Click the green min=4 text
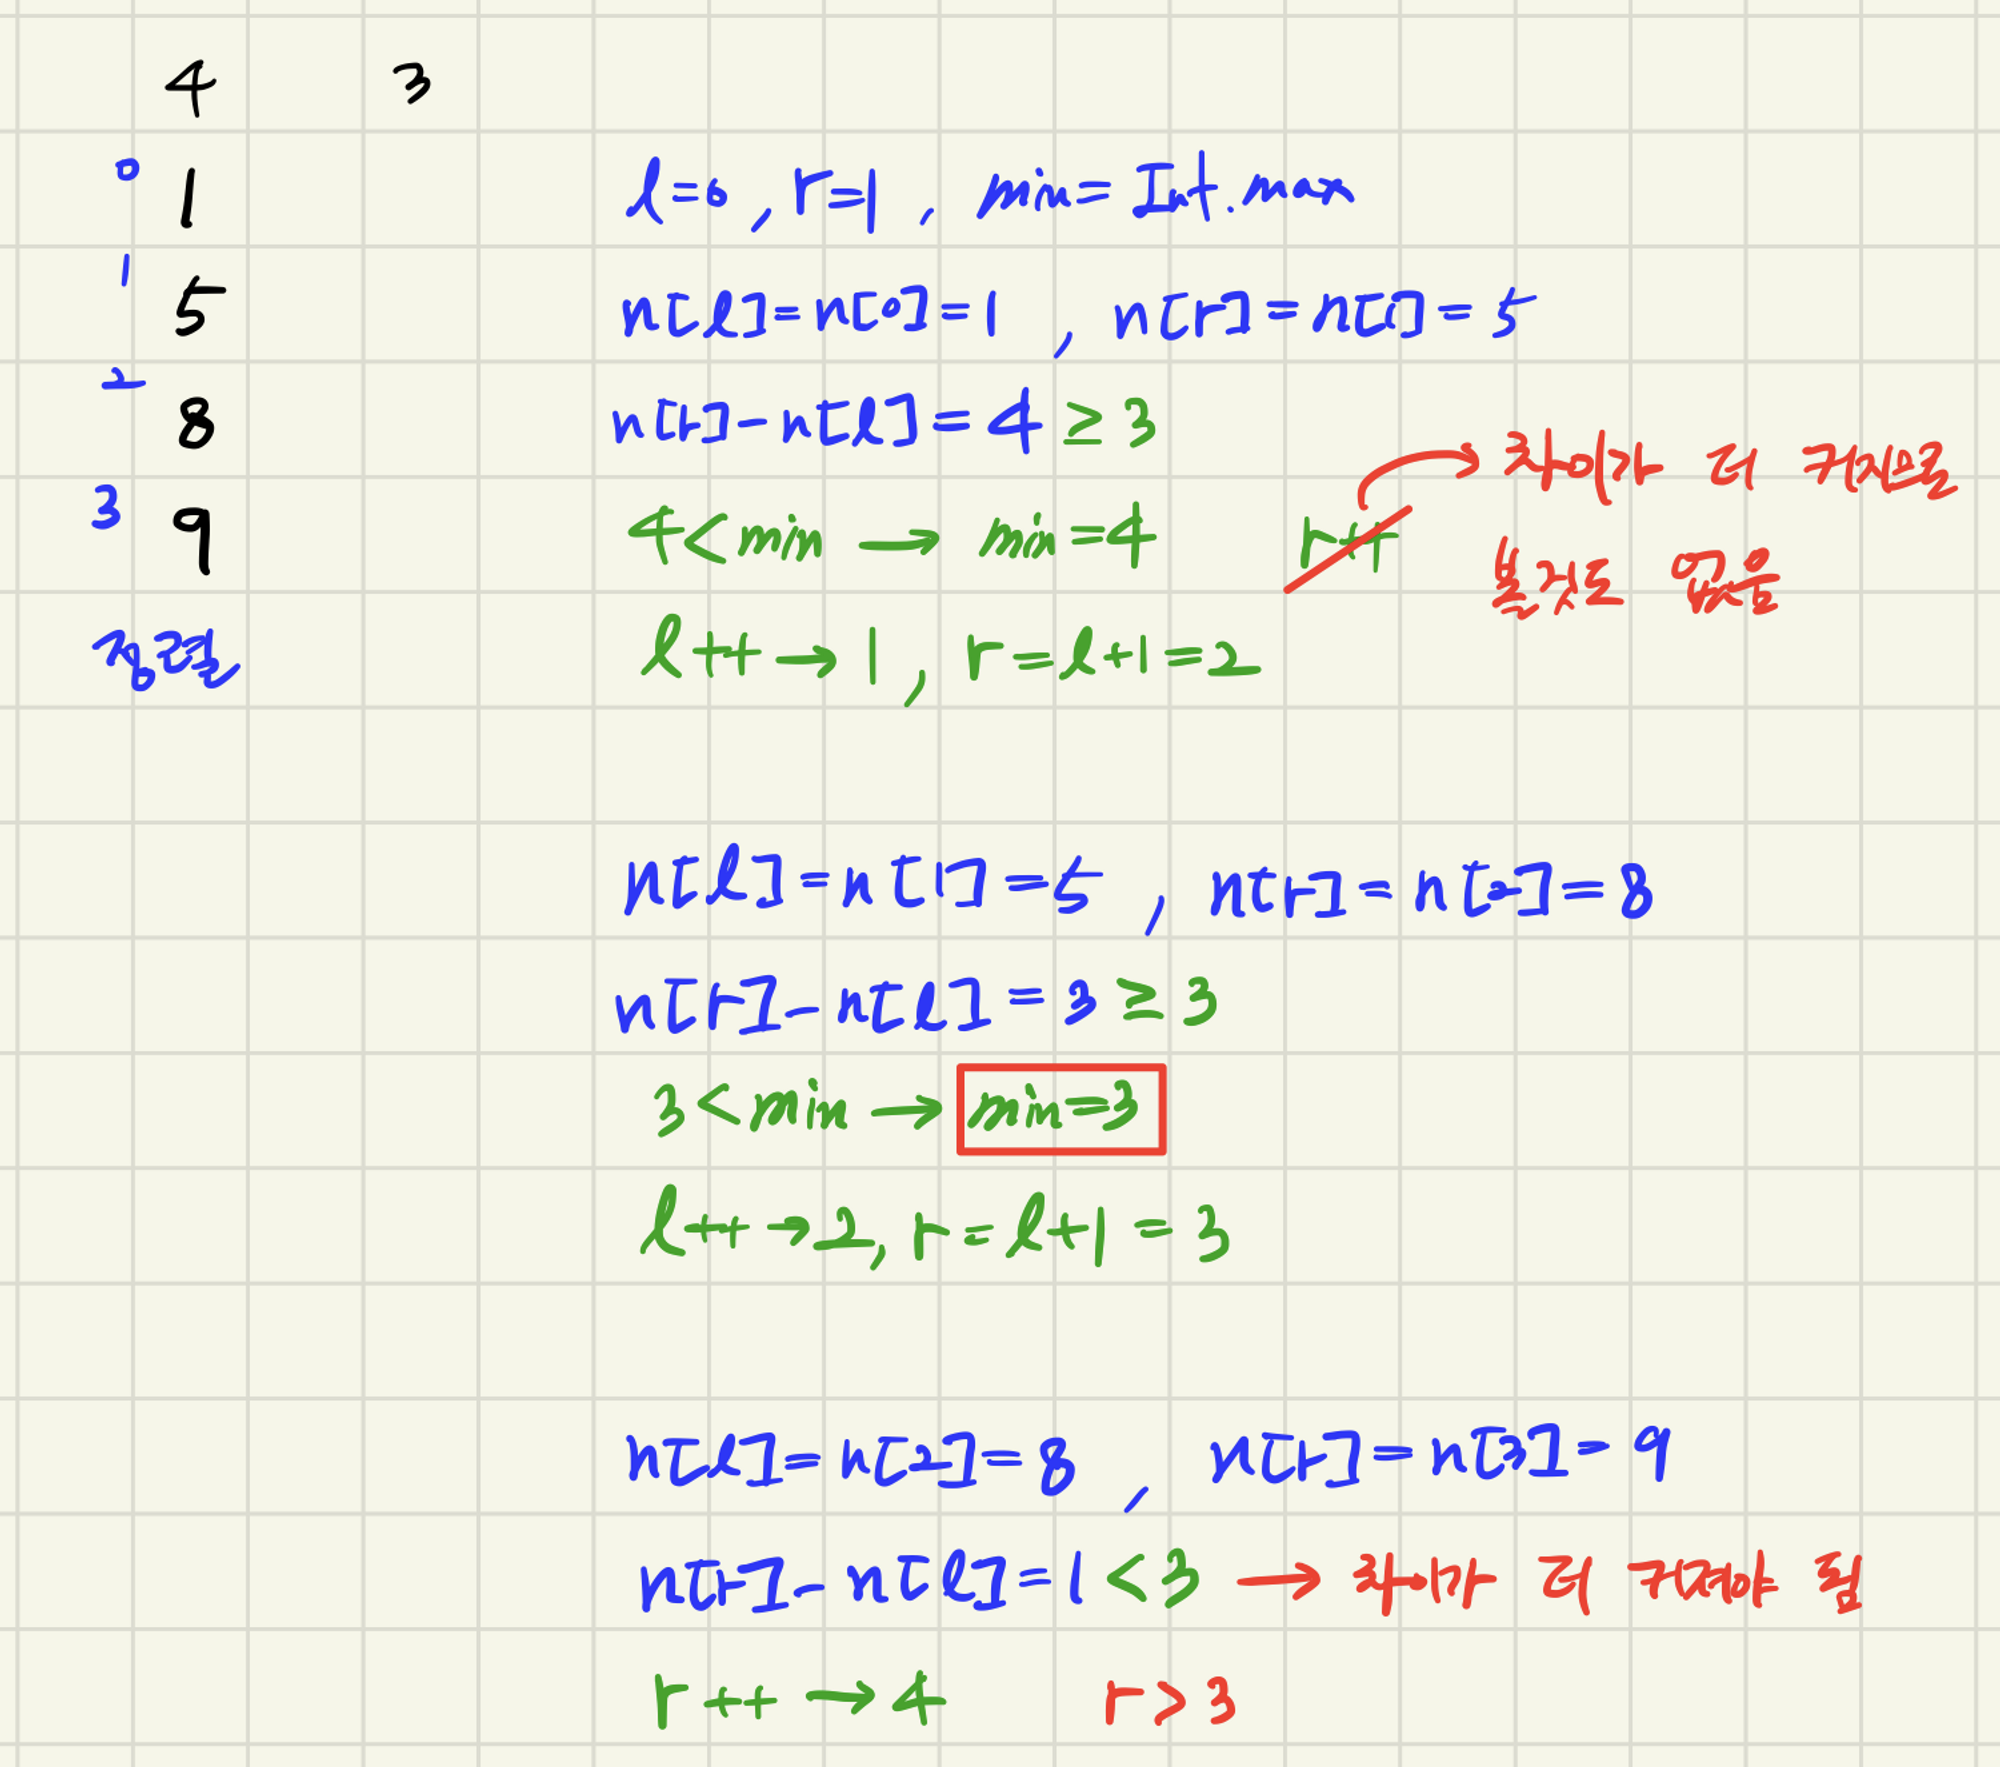This screenshot has width=2000, height=1767. pos(1067,539)
